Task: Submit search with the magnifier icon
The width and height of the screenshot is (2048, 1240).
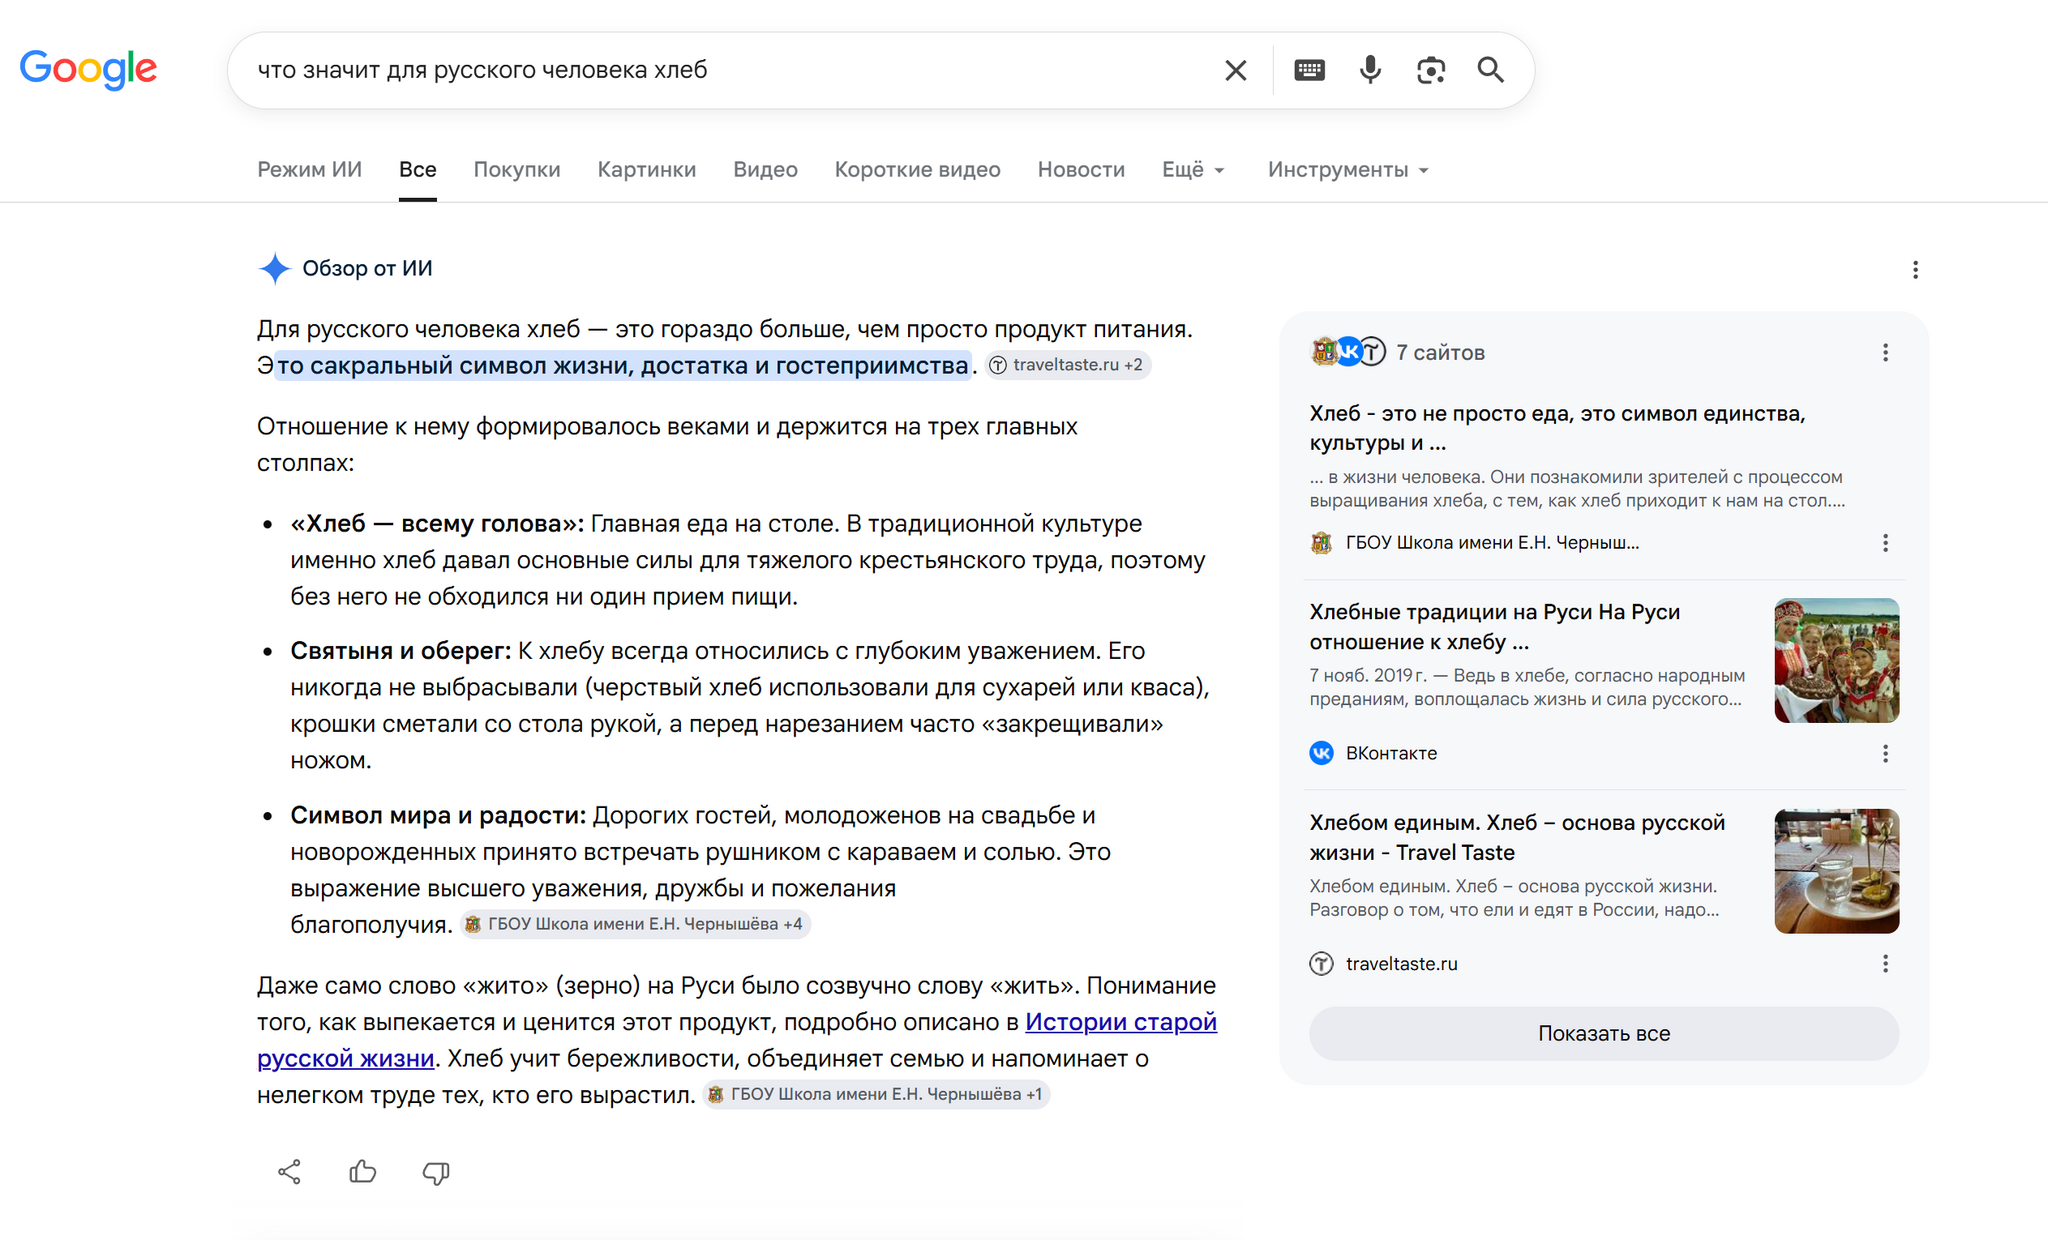Action: (1491, 70)
